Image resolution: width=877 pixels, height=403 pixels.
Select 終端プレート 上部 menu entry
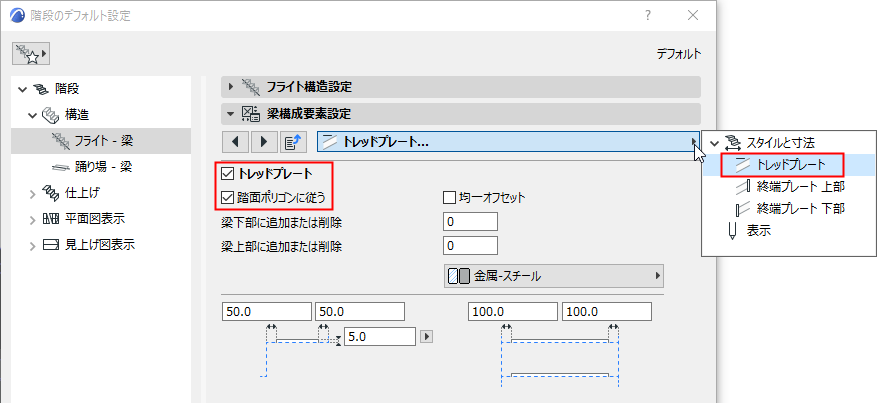(x=800, y=187)
